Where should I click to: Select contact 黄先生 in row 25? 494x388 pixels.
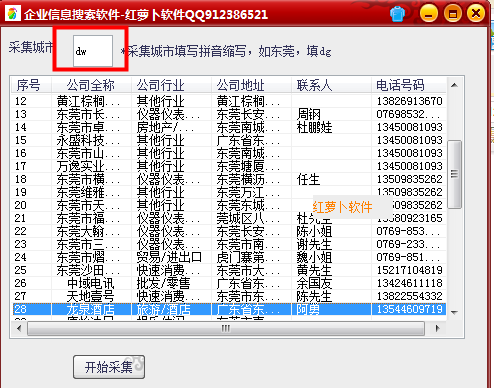pos(314,270)
